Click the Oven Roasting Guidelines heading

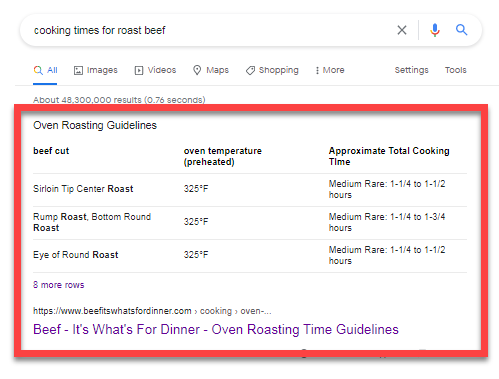point(95,125)
